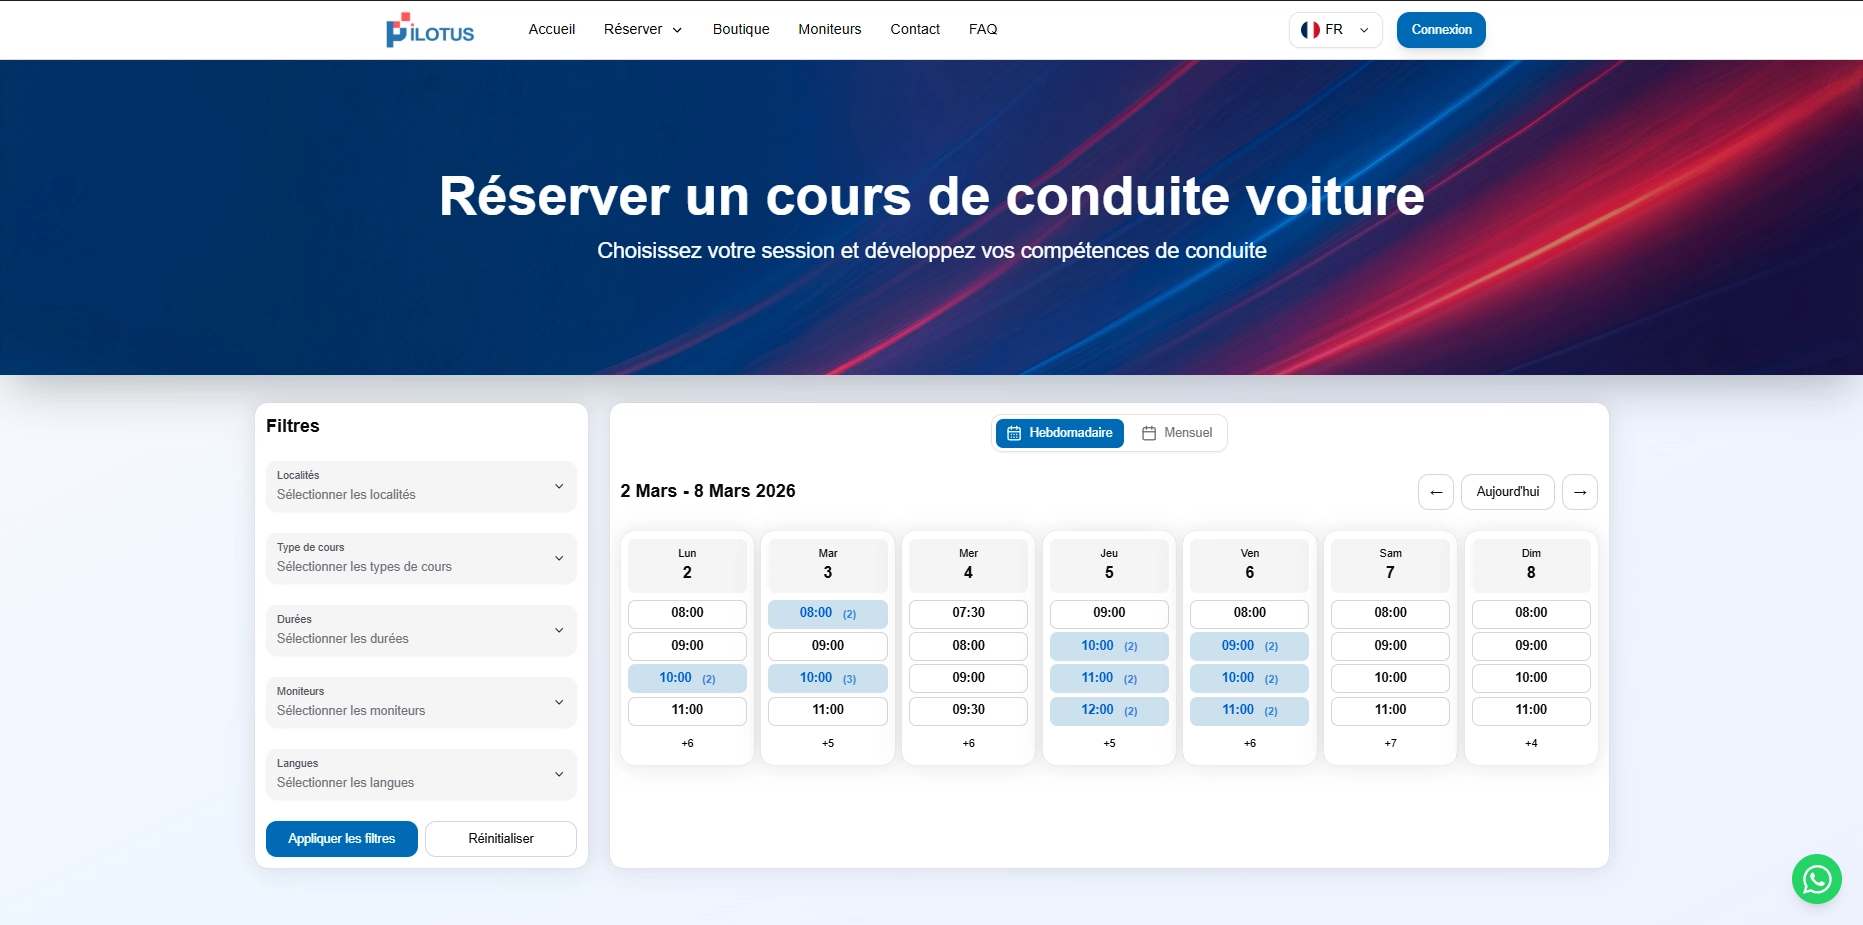Click "Filtres" heading
Image resolution: width=1863 pixels, height=925 pixels.
pos(293,426)
